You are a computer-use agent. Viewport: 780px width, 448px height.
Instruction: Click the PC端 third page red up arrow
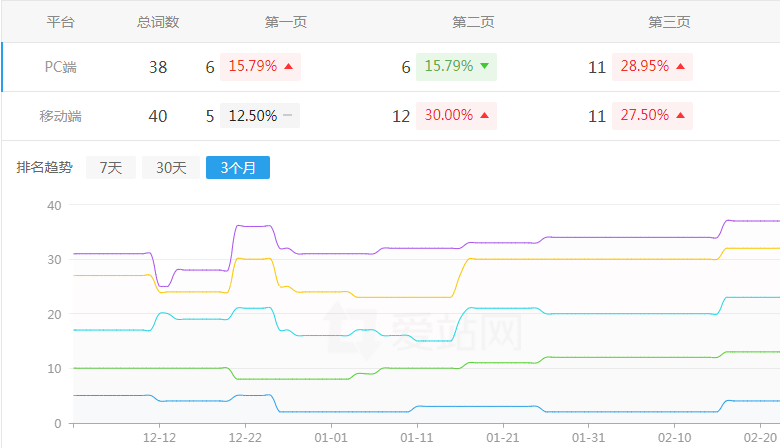[x=680, y=67]
